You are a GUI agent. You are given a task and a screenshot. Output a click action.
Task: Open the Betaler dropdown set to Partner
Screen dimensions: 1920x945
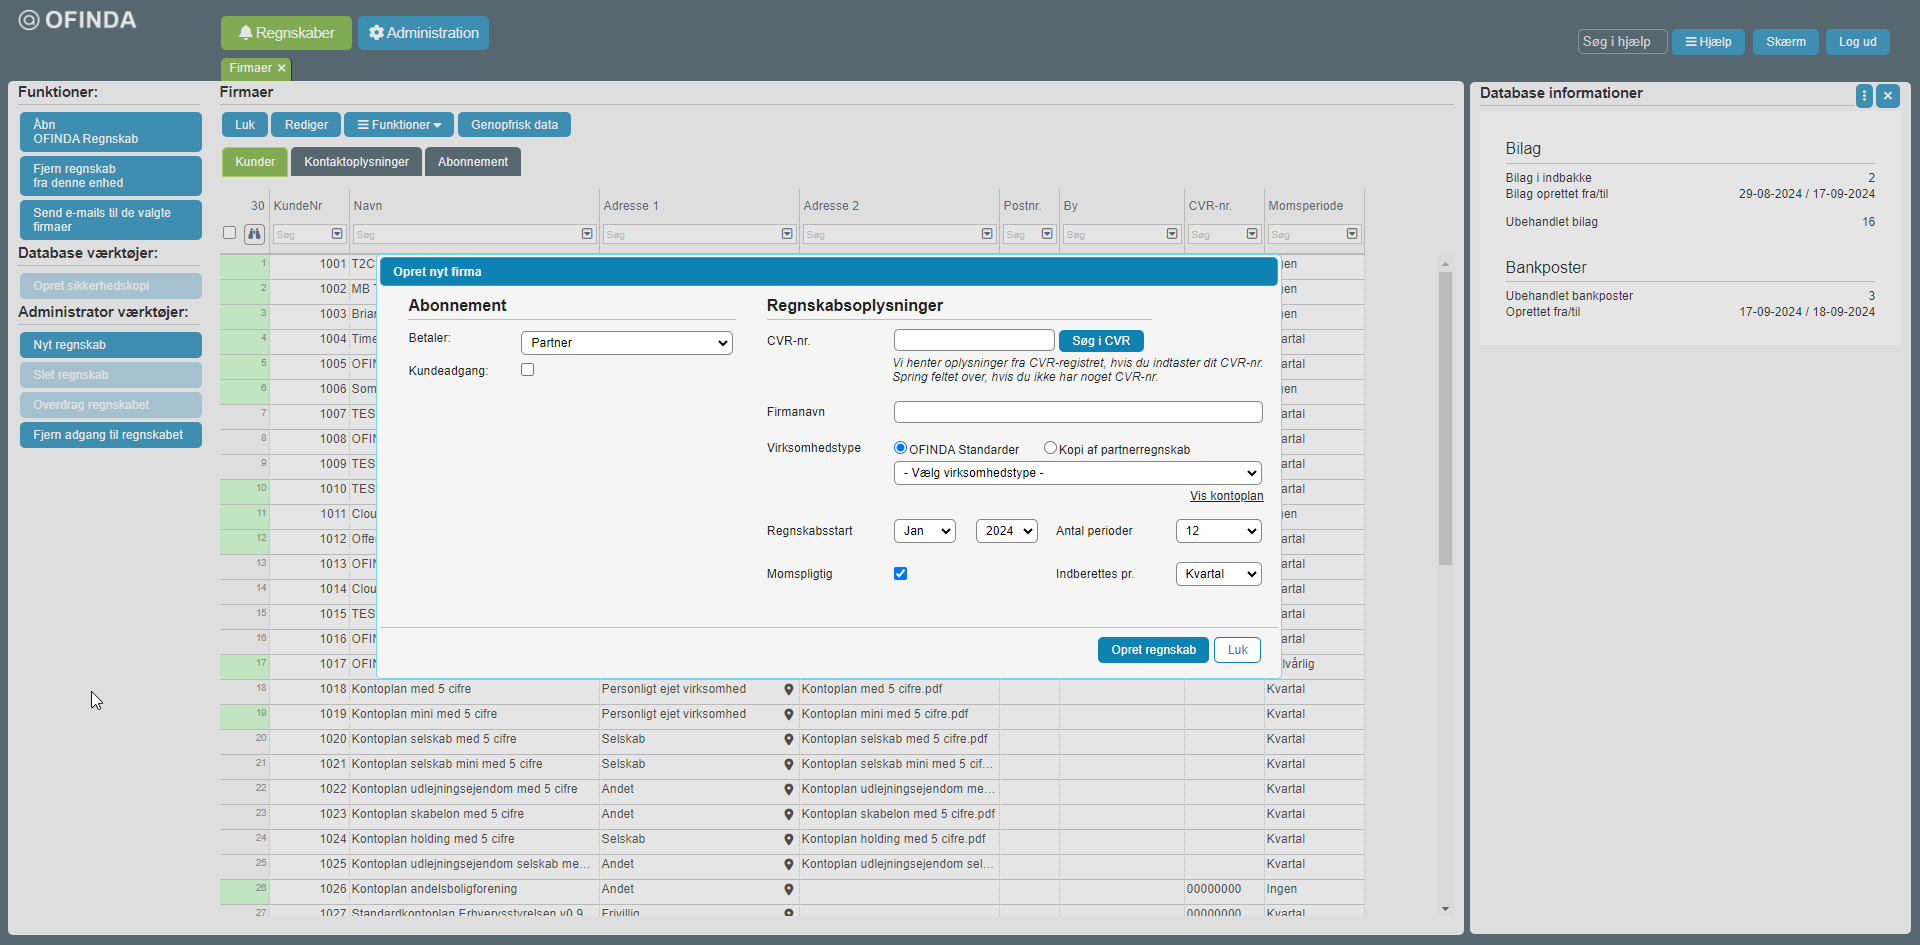coord(626,343)
